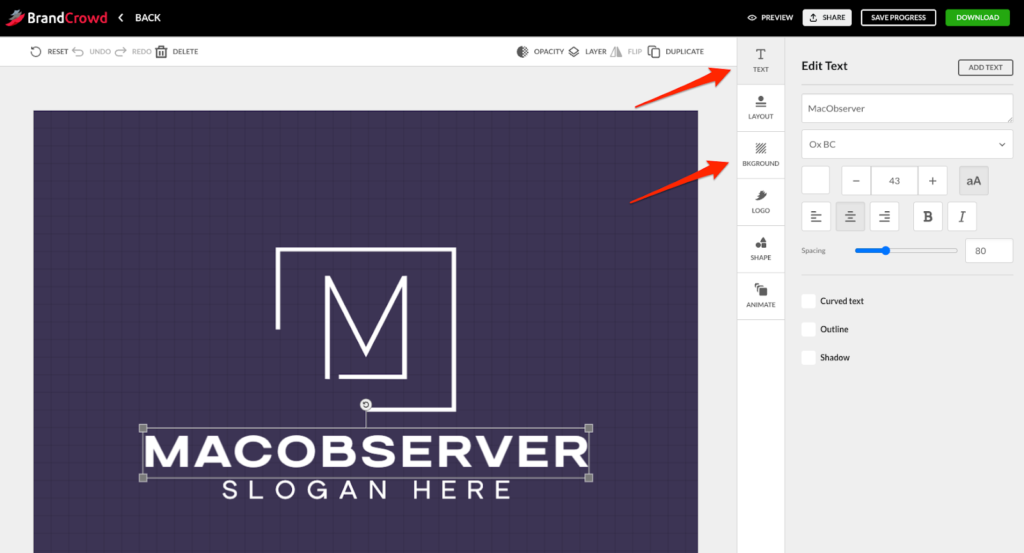Viewport: 1024px width, 553px height.
Task: Decrease font size with minus button
Action: click(x=856, y=181)
